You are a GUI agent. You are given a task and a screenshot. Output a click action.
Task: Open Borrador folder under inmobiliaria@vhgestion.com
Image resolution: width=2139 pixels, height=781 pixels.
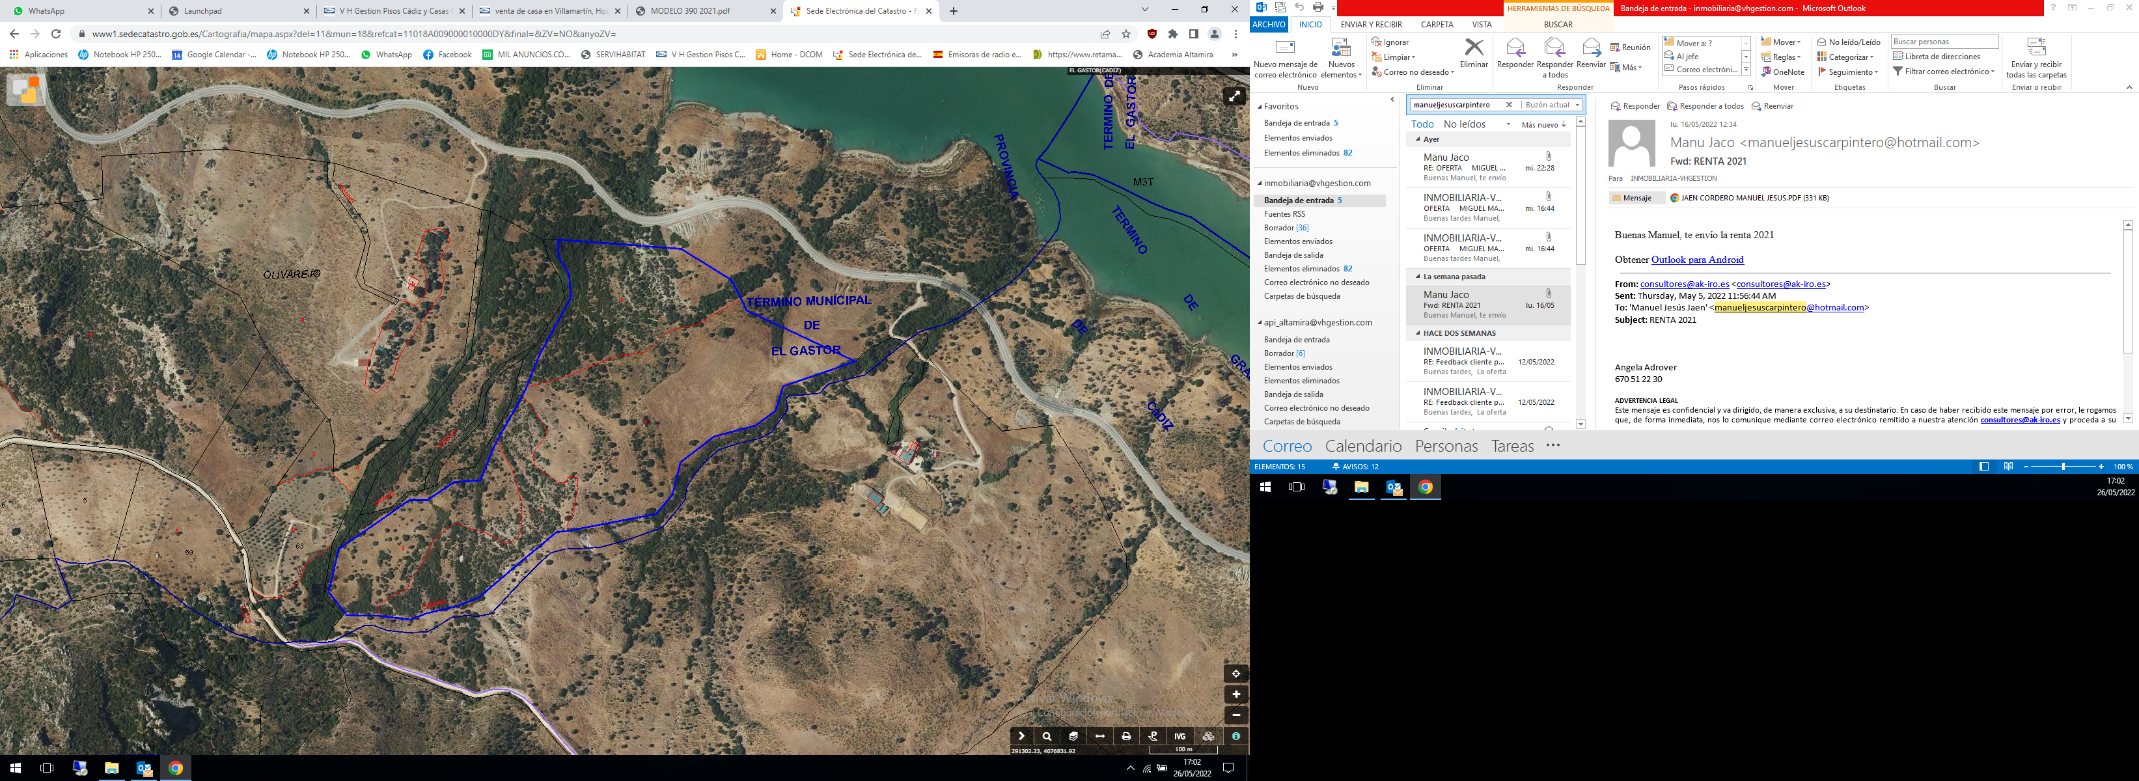(1286, 228)
